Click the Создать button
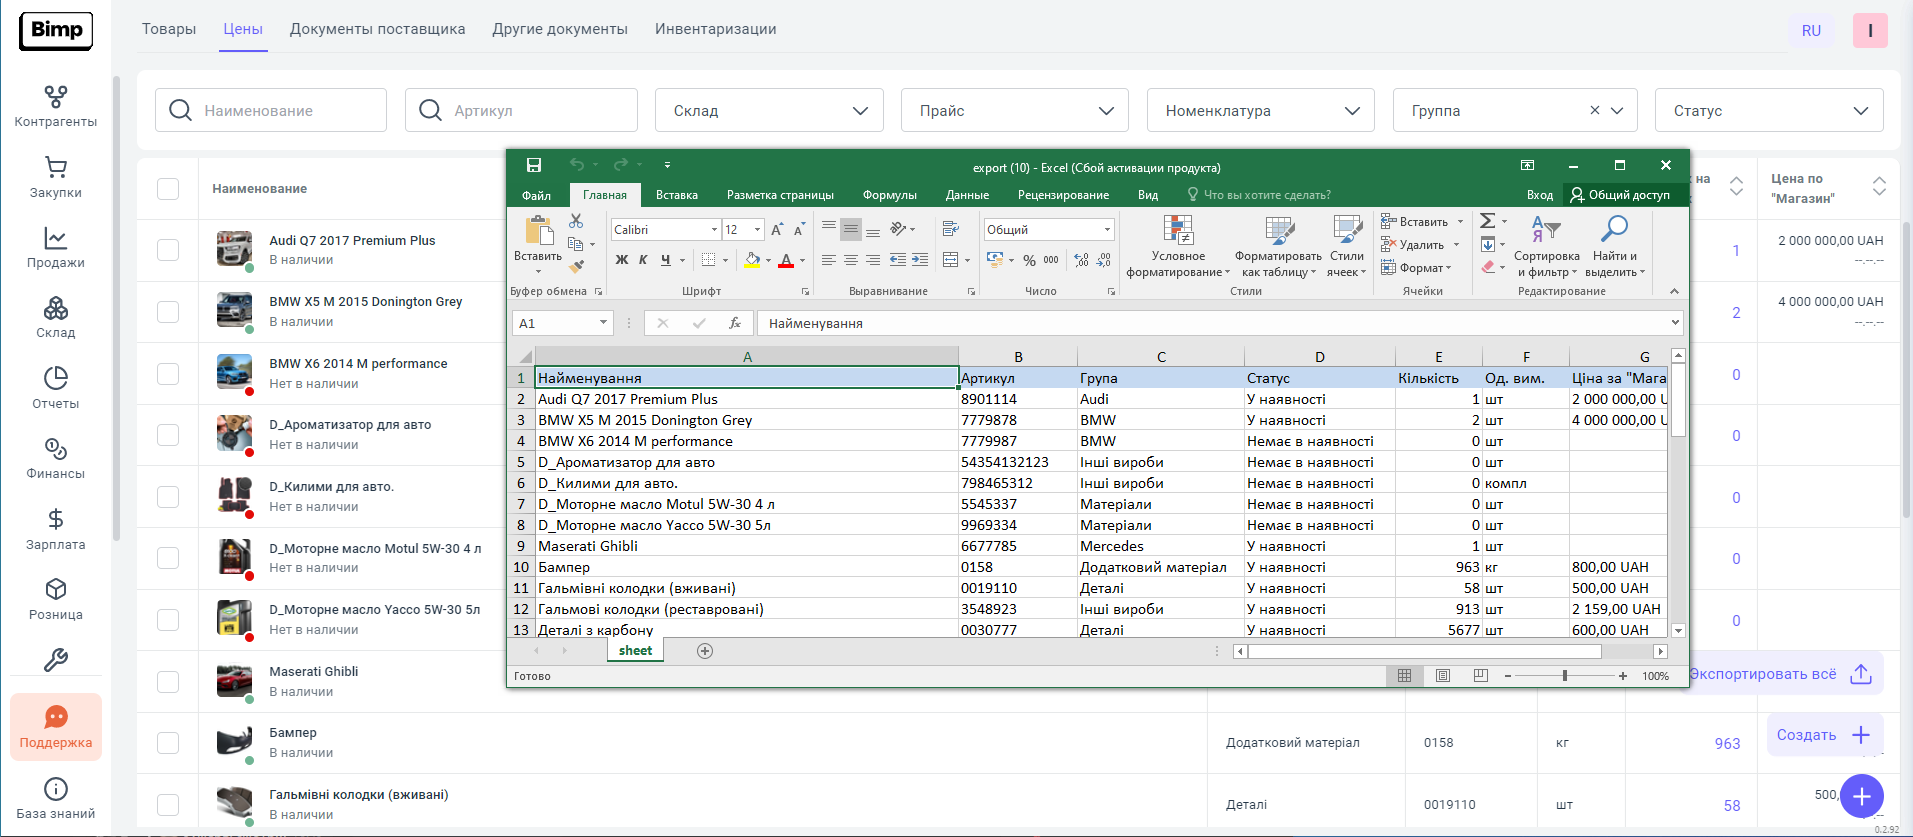Viewport: 1913px width, 837px height. [1823, 735]
